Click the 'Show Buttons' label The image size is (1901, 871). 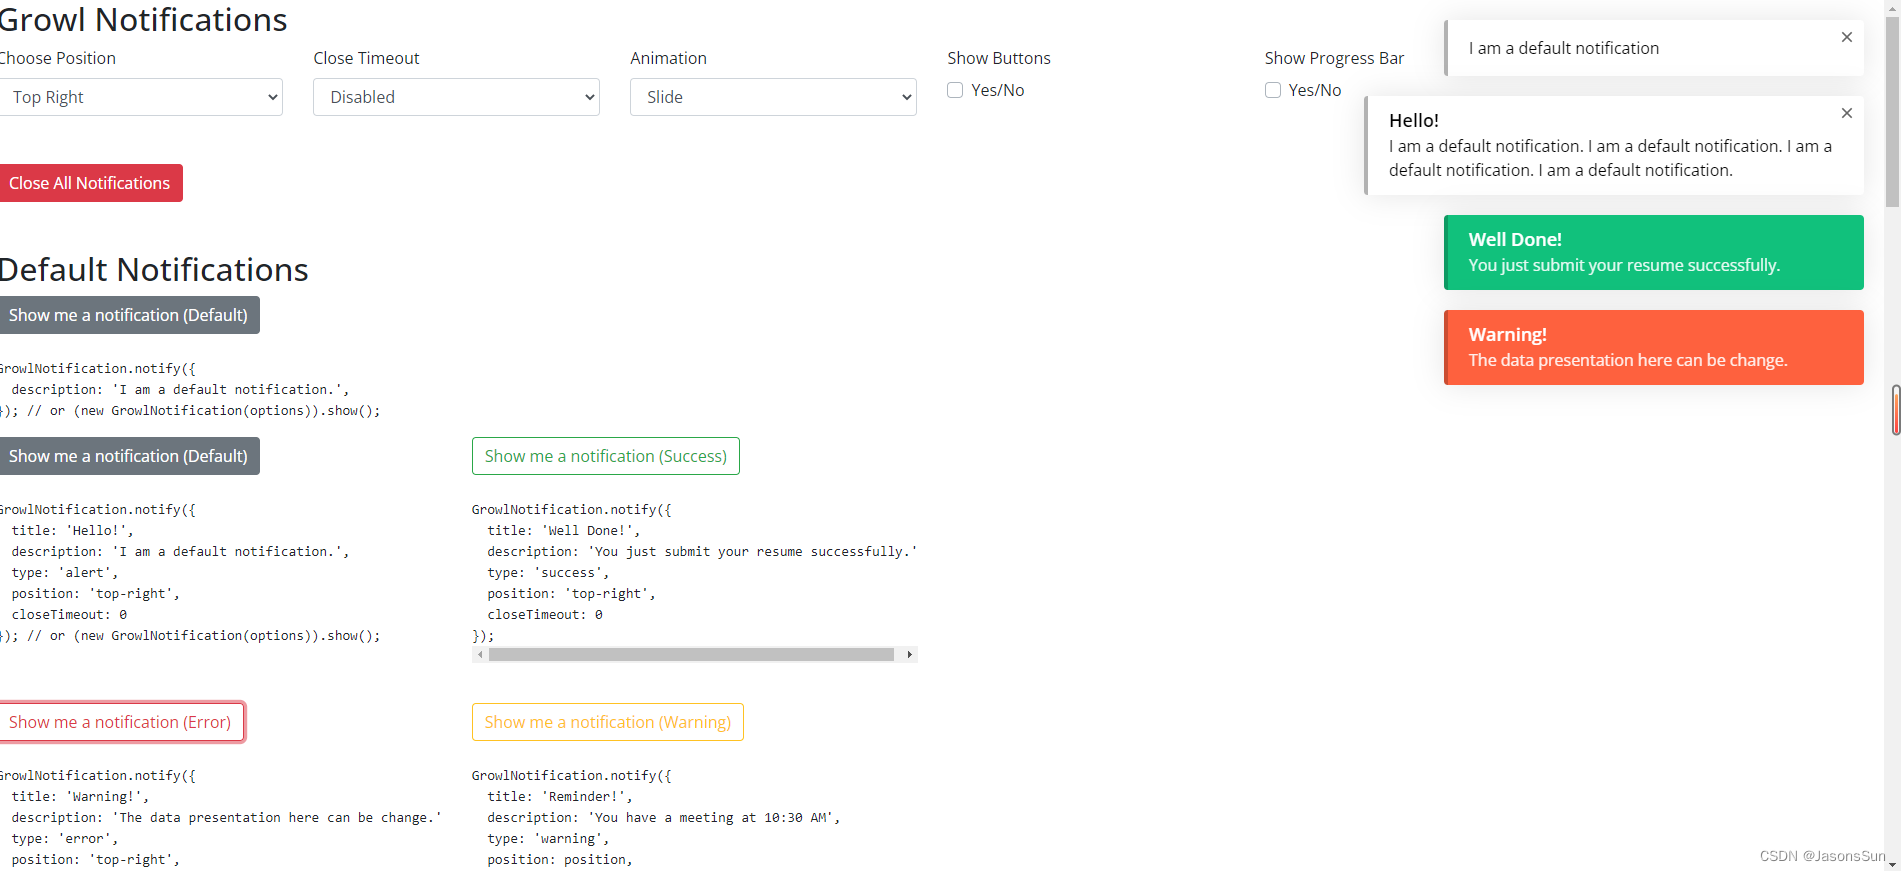[999, 58]
